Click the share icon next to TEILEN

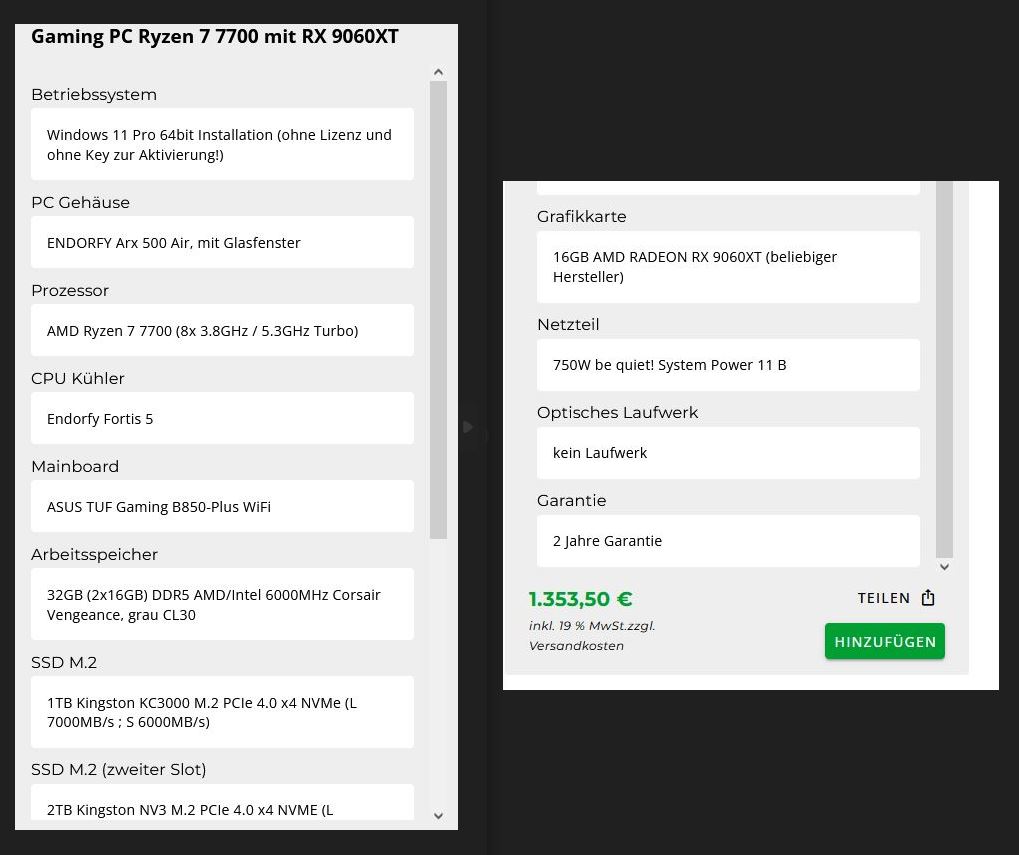pos(928,598)
